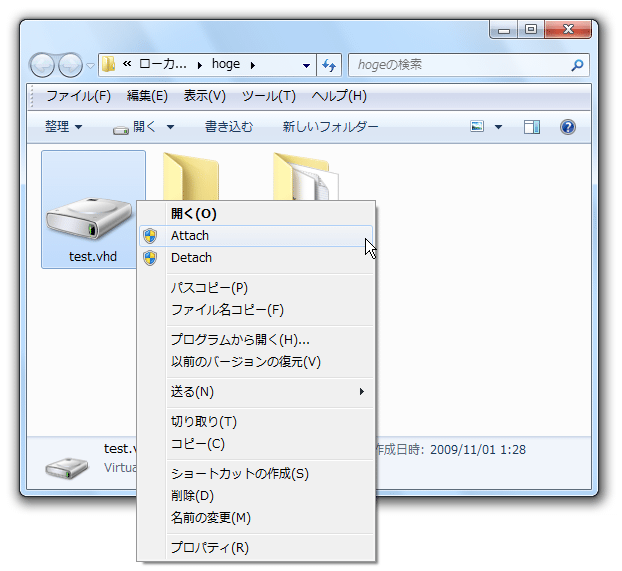Choose 切り取り(T) in context menu
The width and height of the screenshot is (622, 571).
(256, 421)
